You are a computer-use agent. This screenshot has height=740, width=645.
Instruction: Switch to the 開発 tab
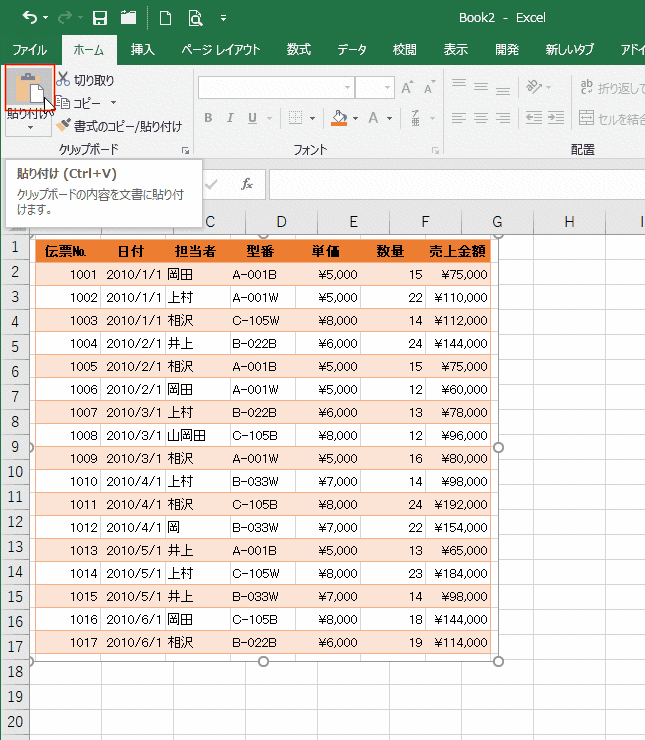(x=507, y=50)
